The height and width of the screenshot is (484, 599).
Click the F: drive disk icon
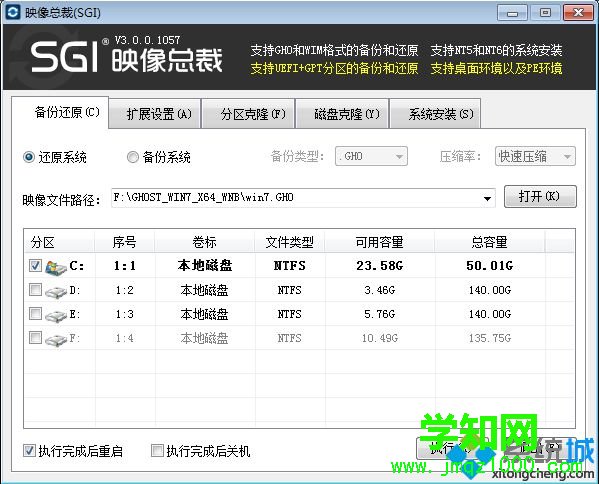(x=56, y=340)
